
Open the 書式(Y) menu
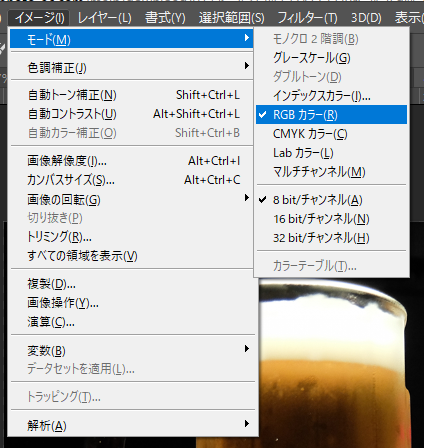(x=165, y=18)
